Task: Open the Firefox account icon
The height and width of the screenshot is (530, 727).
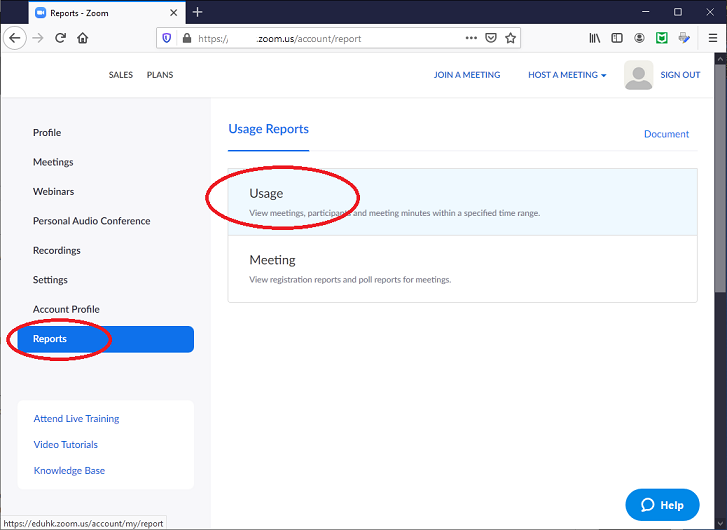Action: (639, 38)
